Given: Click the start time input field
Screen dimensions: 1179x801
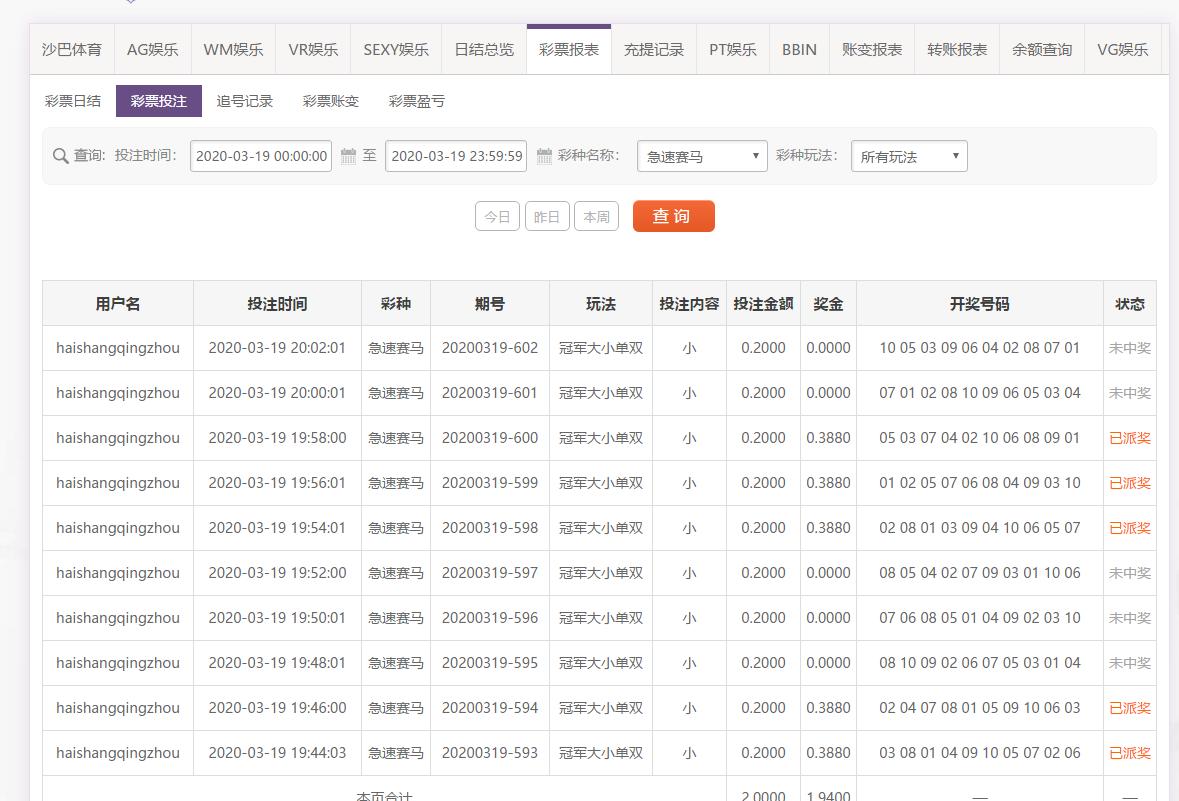Looking at the screenshot, I should tap(261, 156).
